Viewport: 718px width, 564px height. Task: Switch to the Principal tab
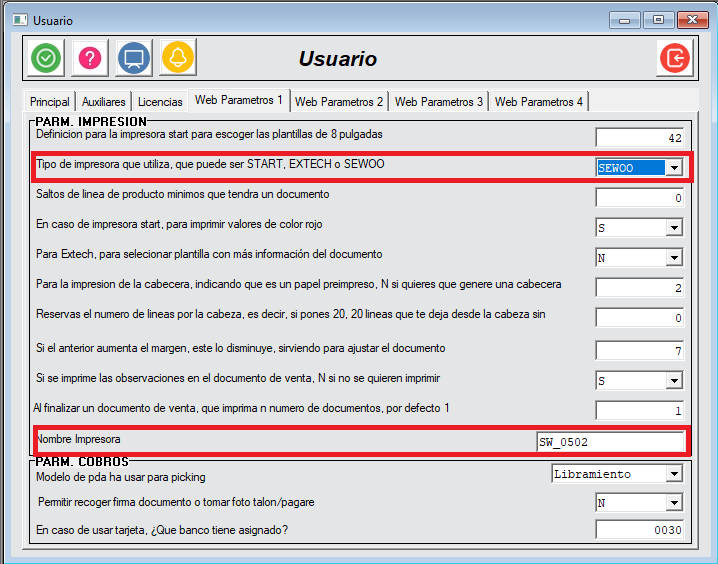pyautogui.click(x=49, y=102)
